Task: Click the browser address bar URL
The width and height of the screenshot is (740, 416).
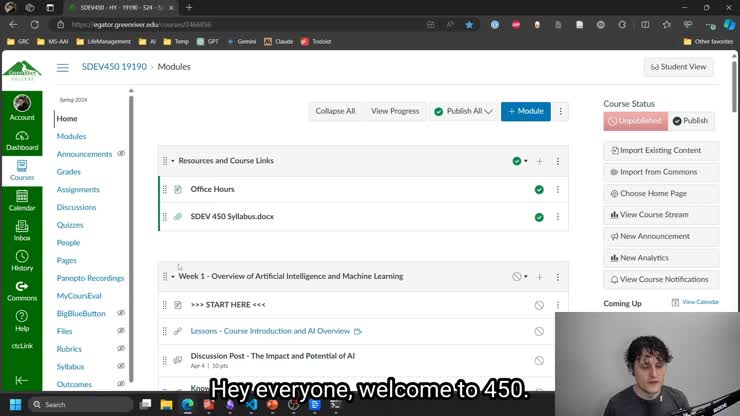Action: [x=240, y=24]
